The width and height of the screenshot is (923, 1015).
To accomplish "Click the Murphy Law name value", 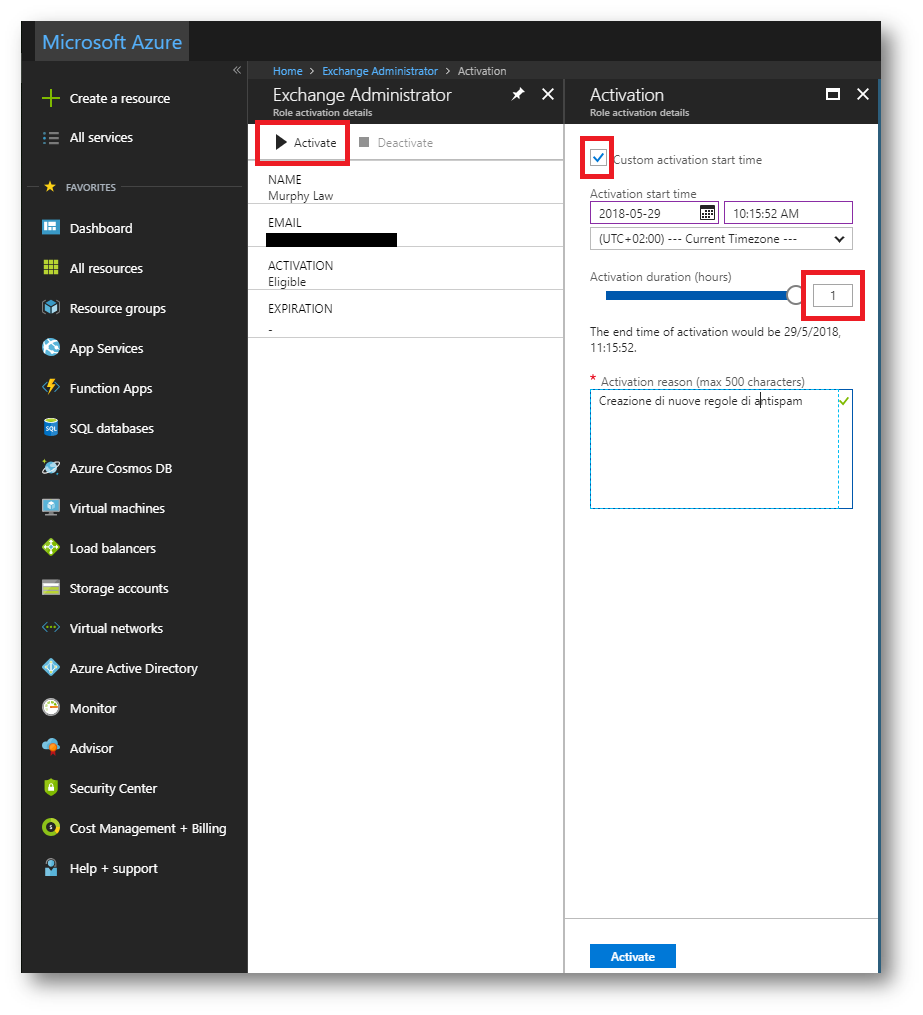I will [300, 195].
